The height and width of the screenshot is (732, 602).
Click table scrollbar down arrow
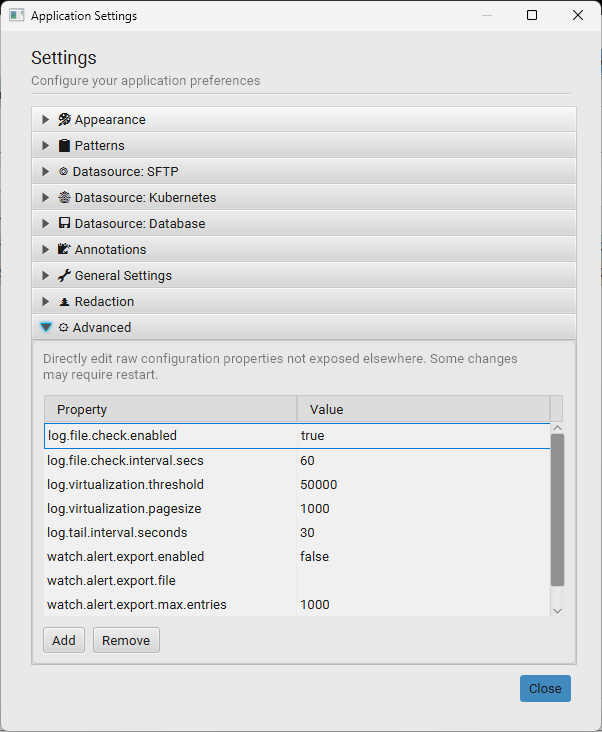(557, 611)
